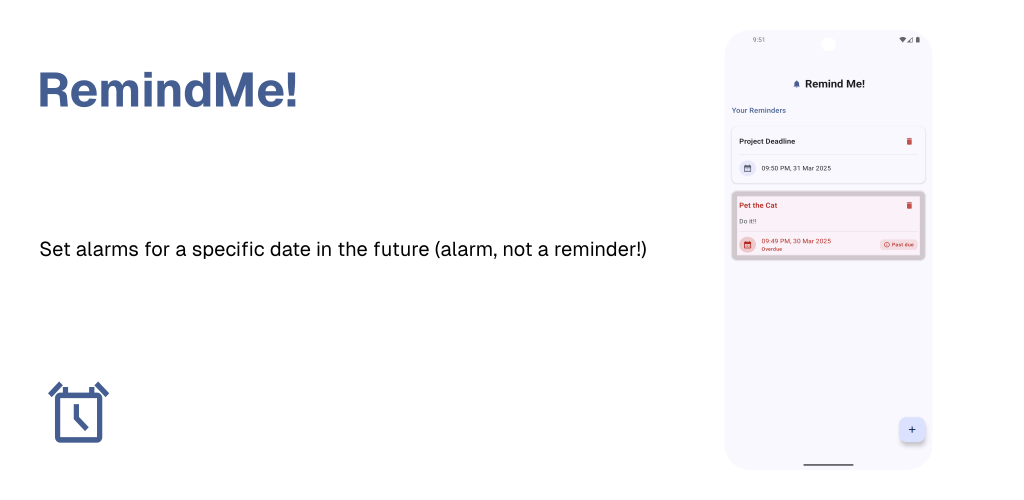Click the 09:49 PM, 30 Mar 2025 date
The image size is (1024, 500).
(796, 241)
